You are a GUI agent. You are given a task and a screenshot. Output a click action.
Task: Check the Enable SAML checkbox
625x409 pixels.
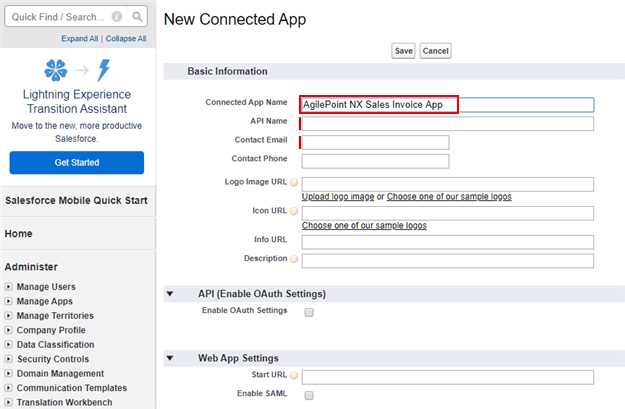(x=309, y=395)
